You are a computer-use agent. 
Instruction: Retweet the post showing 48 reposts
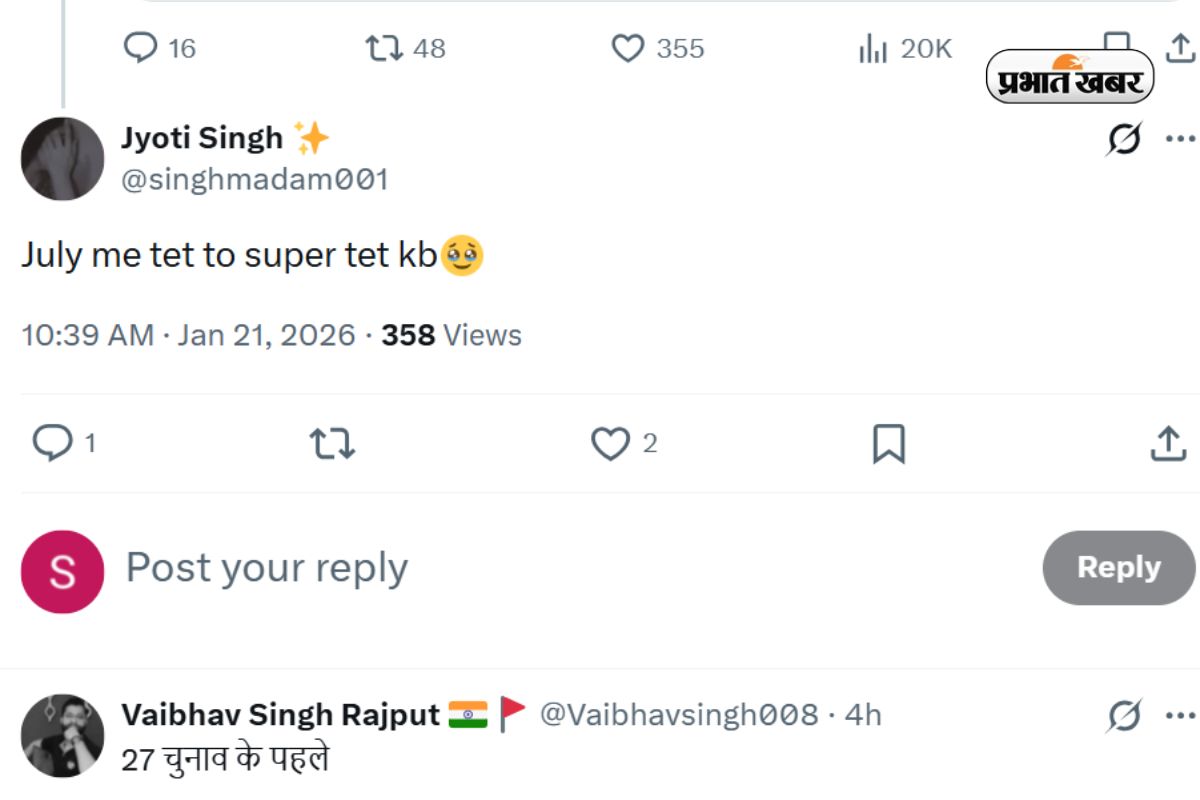coord(384,47)
